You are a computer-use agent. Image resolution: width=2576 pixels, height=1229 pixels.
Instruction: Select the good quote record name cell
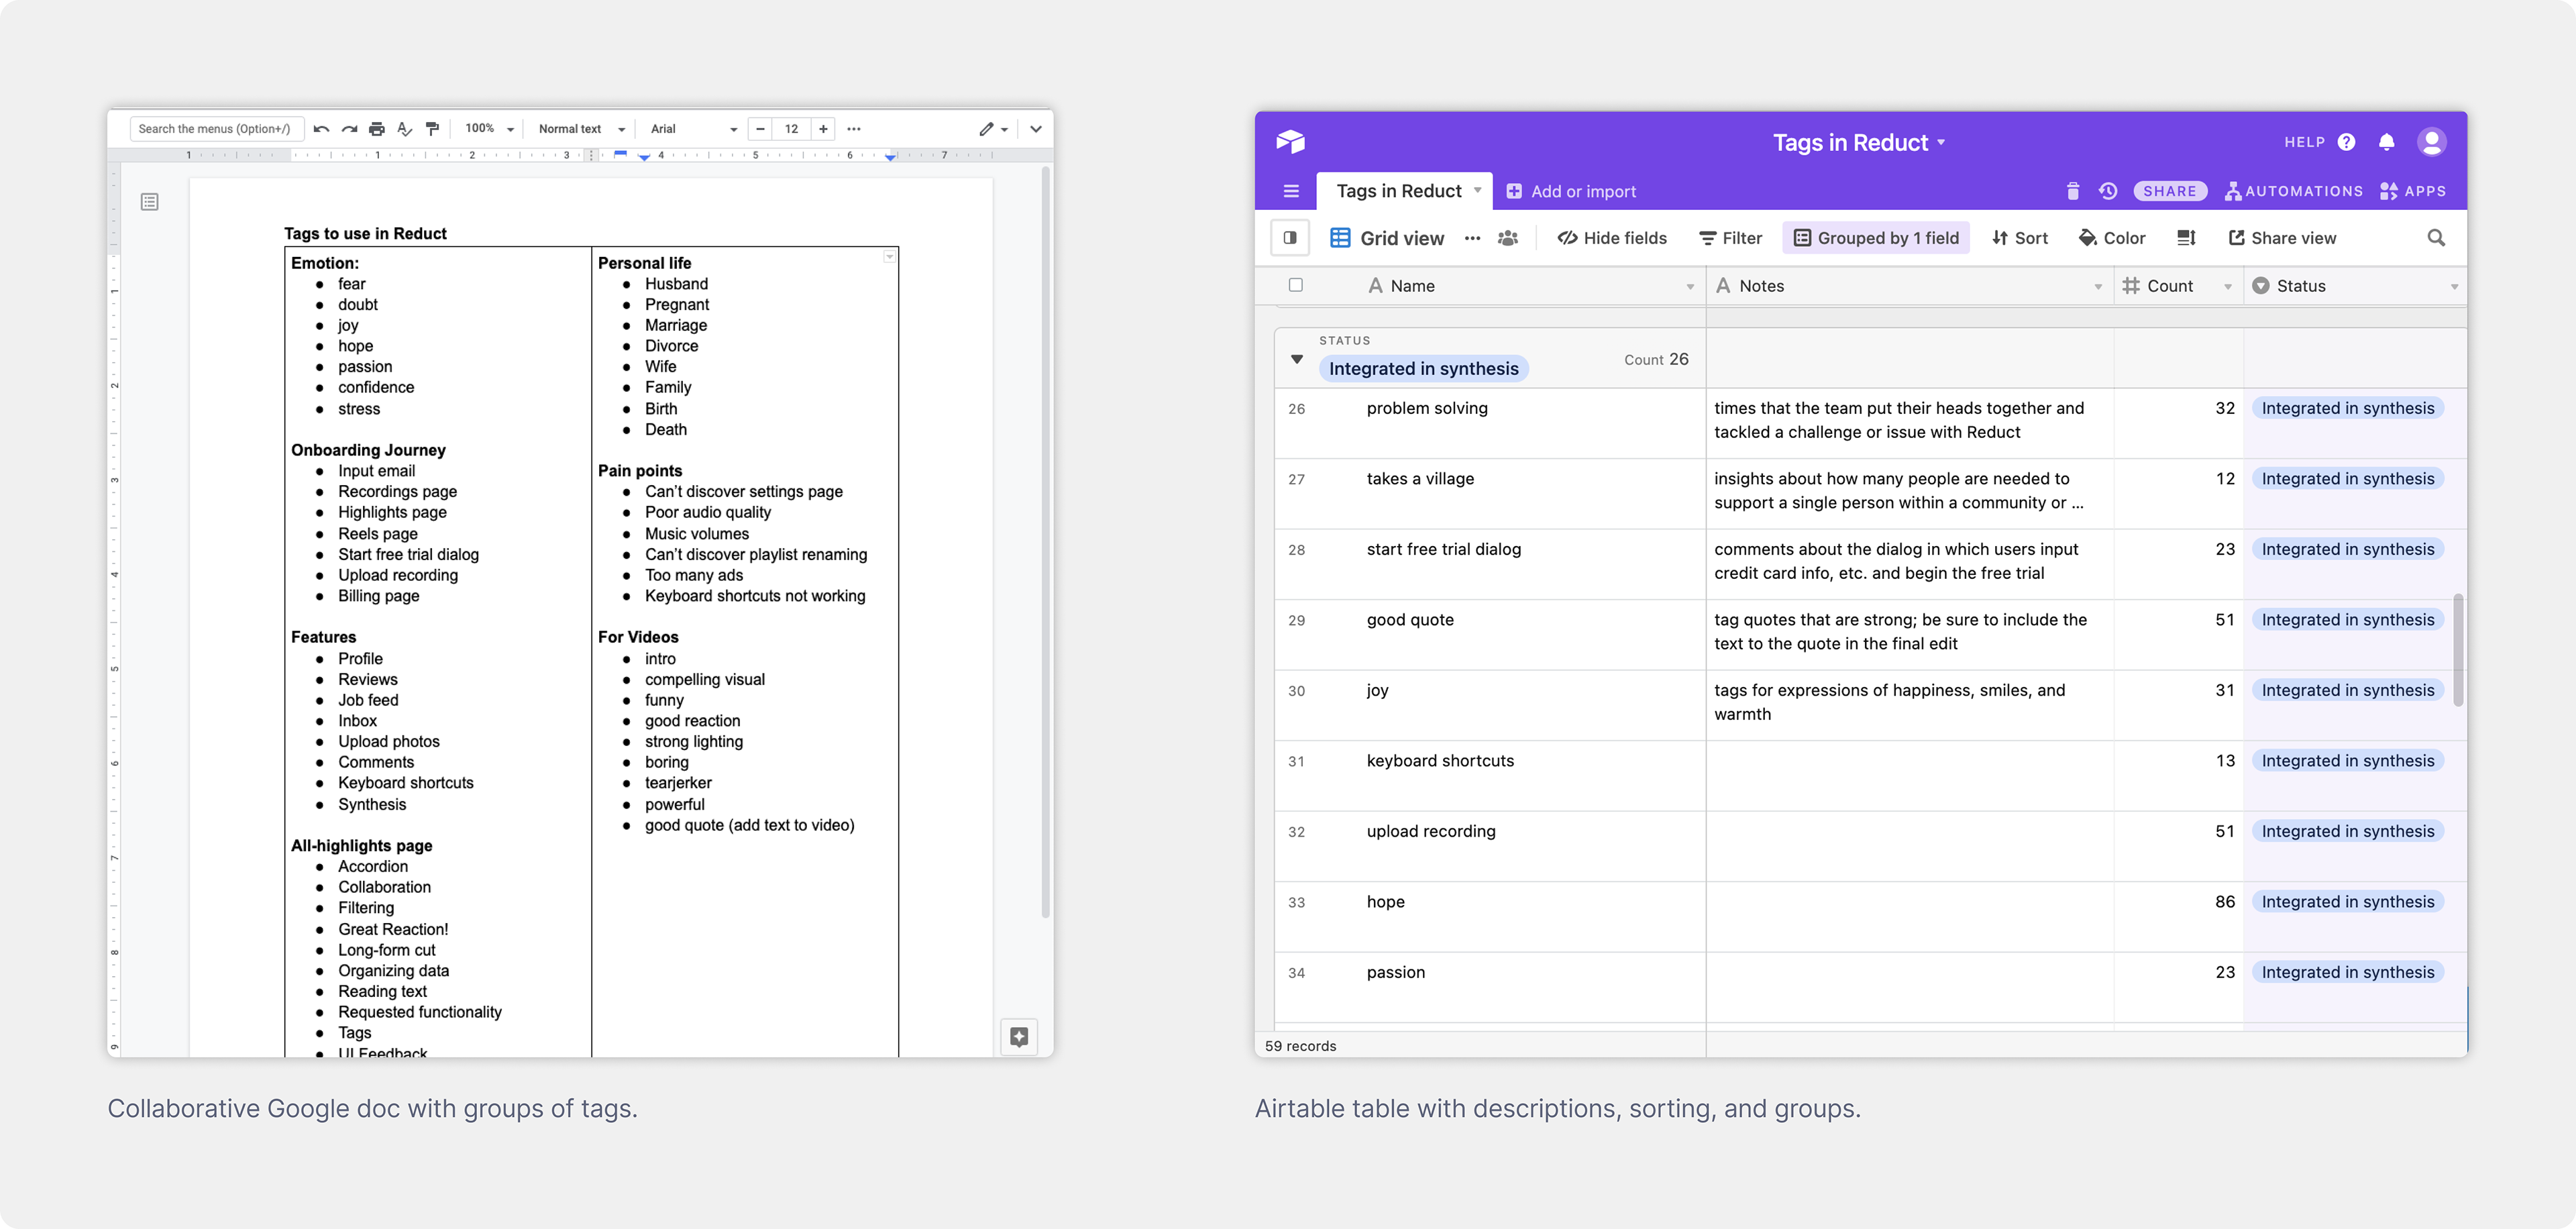click(x=1490, y=635)
